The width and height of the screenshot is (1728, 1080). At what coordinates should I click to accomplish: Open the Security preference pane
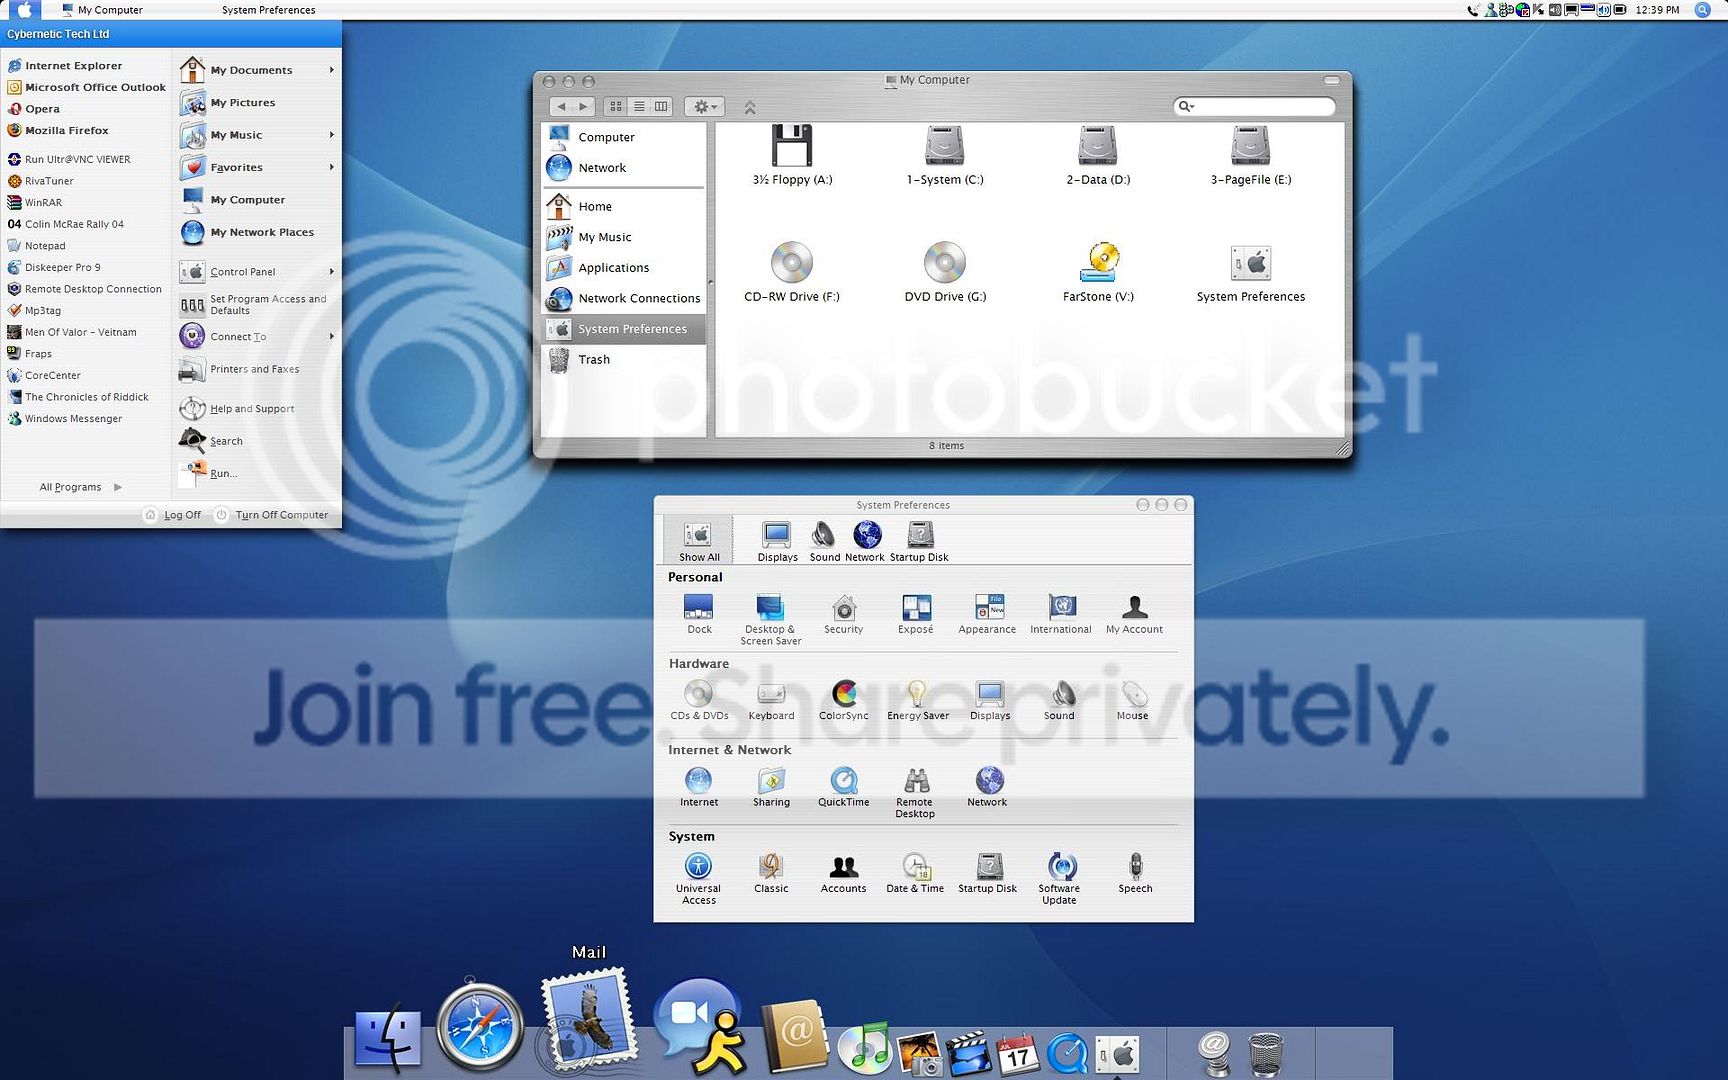[x=844, y=614]
